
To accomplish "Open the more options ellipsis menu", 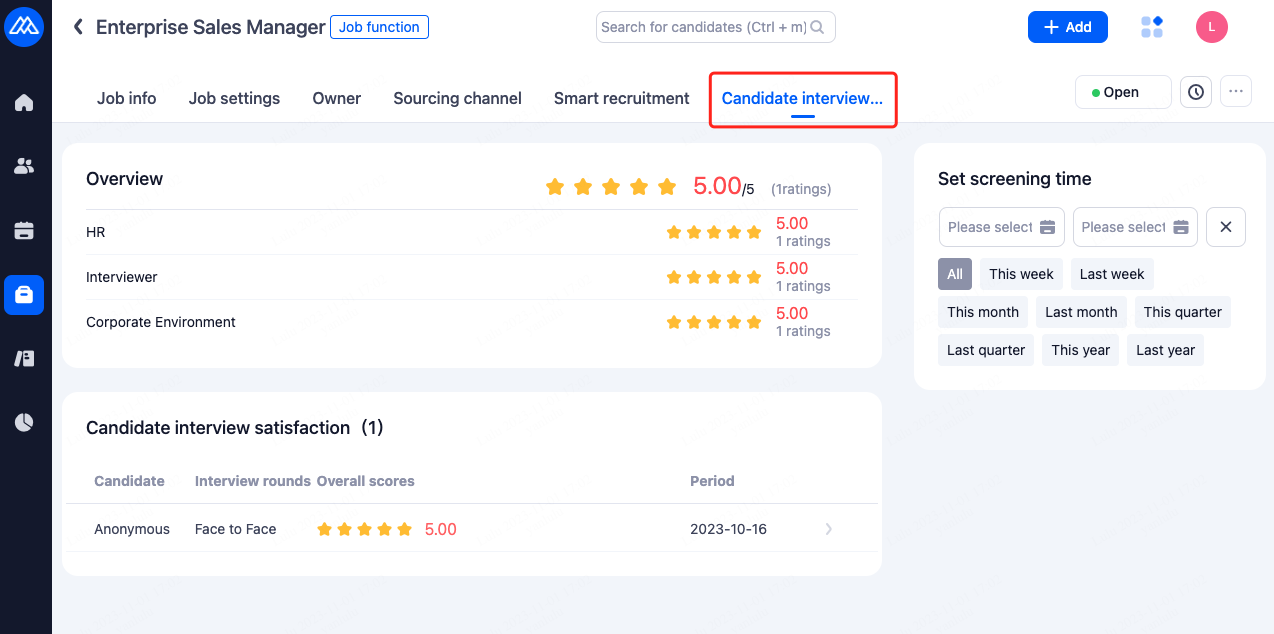I will 1236,92.
